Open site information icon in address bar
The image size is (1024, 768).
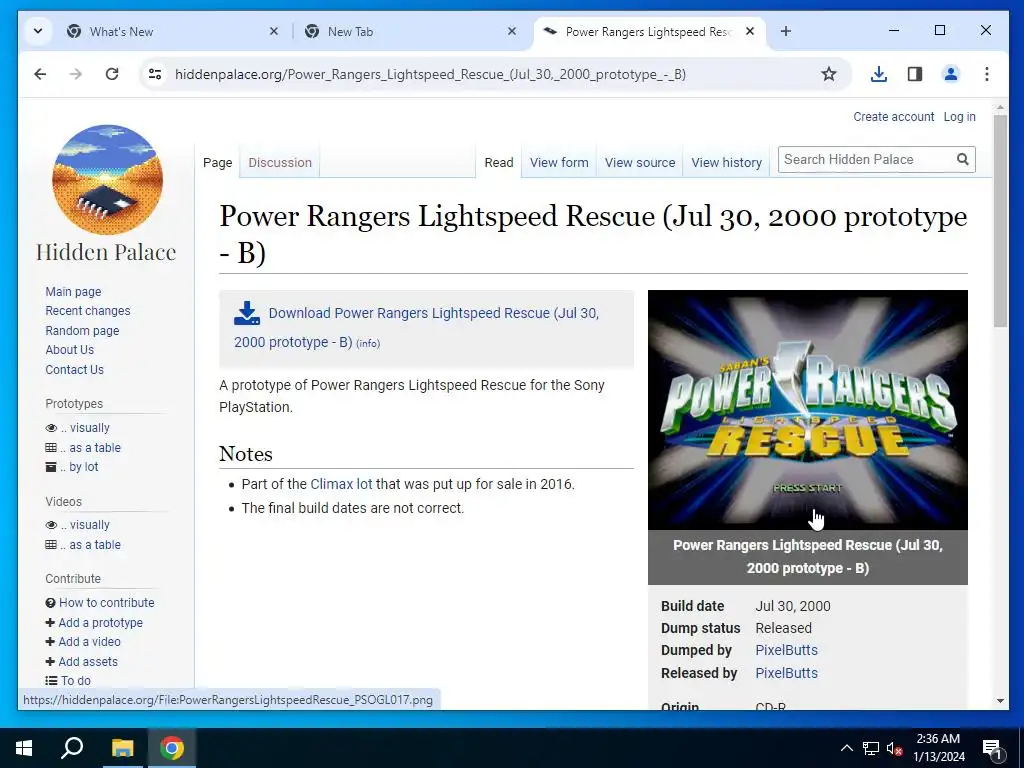(155, 74)
